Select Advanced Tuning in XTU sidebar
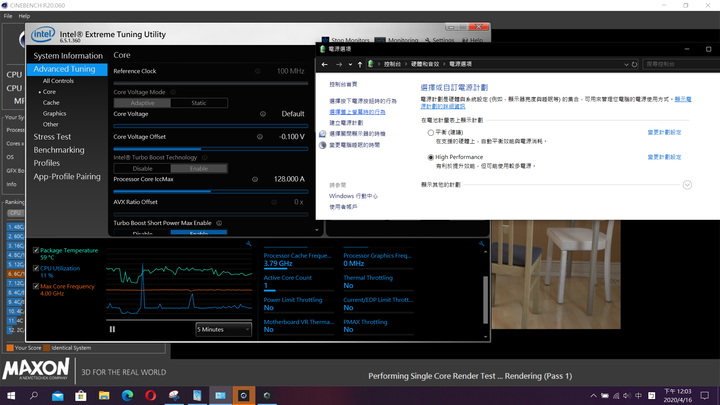 coord(67,69)
